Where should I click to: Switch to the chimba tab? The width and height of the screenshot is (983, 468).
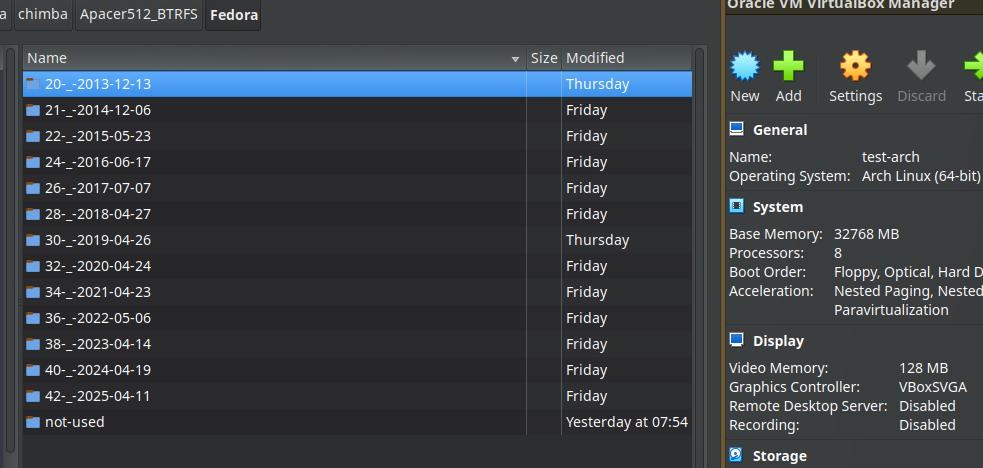tap(42, 15)
